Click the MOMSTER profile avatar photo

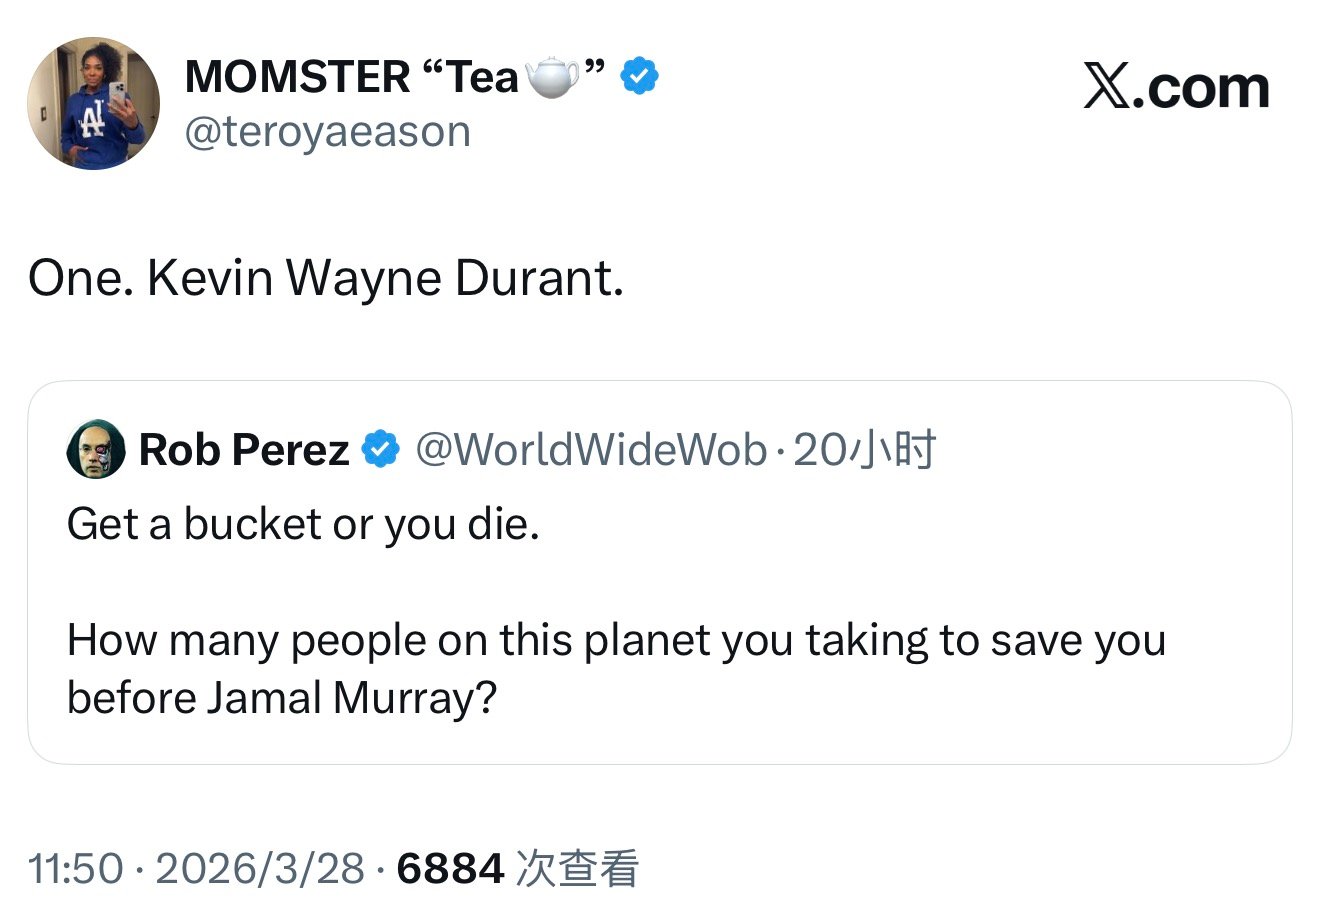pyautogui.click(x=93, y=104)
